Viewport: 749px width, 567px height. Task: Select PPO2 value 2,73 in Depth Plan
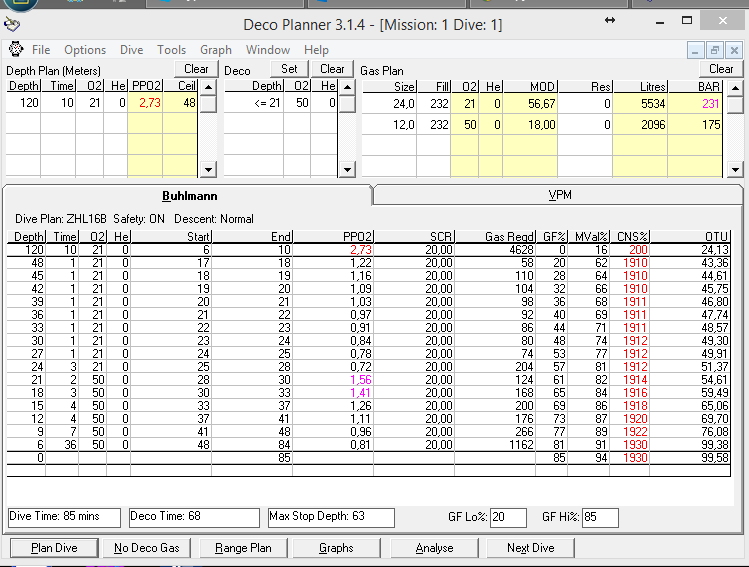click(x=145, y=103)
